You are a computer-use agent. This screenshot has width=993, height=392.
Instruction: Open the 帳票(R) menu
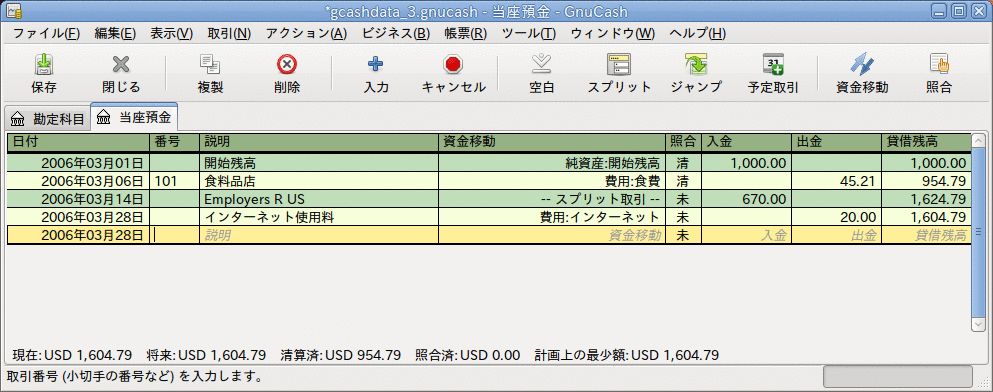coord(465,34)
